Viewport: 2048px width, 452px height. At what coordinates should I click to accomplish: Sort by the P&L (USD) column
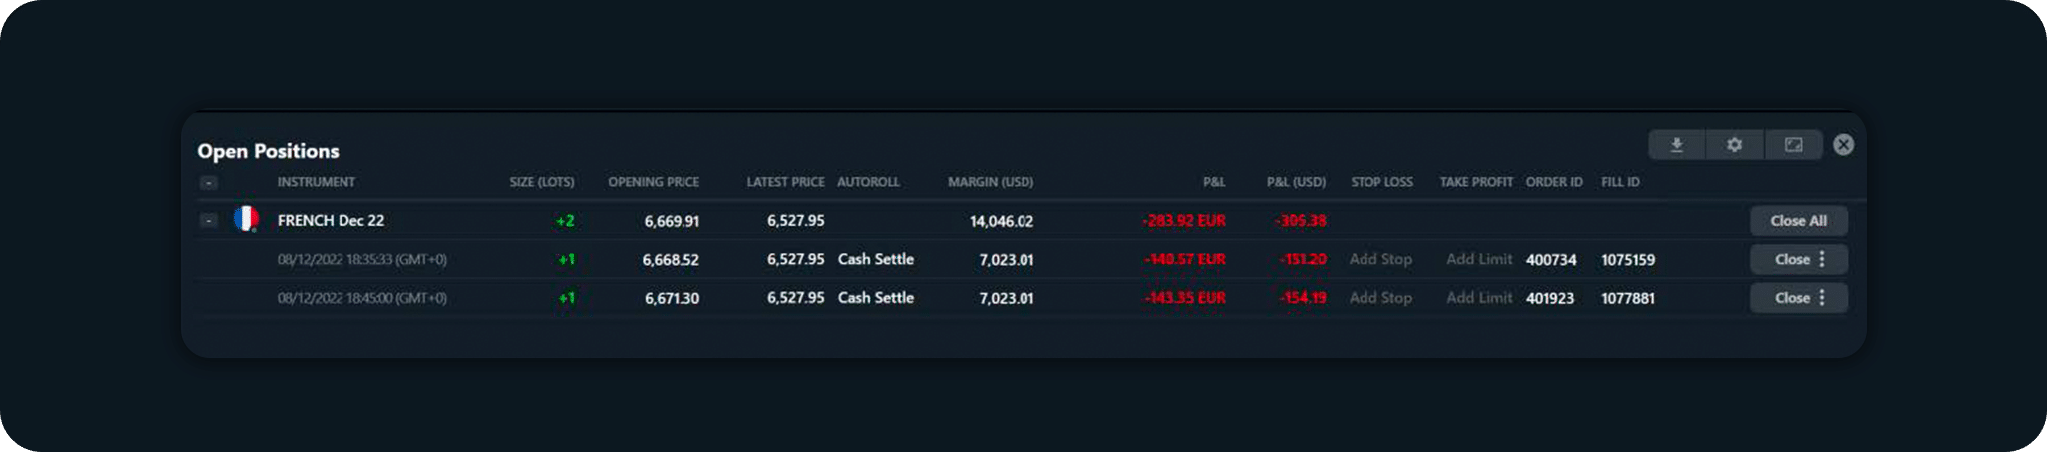pos(1296,182)
